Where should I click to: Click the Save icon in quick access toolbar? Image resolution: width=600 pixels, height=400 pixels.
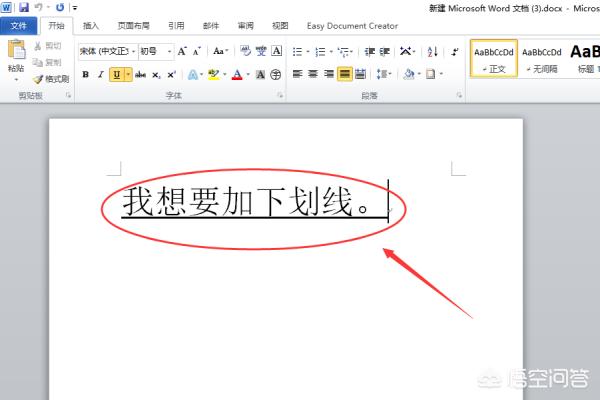(24, 7)
